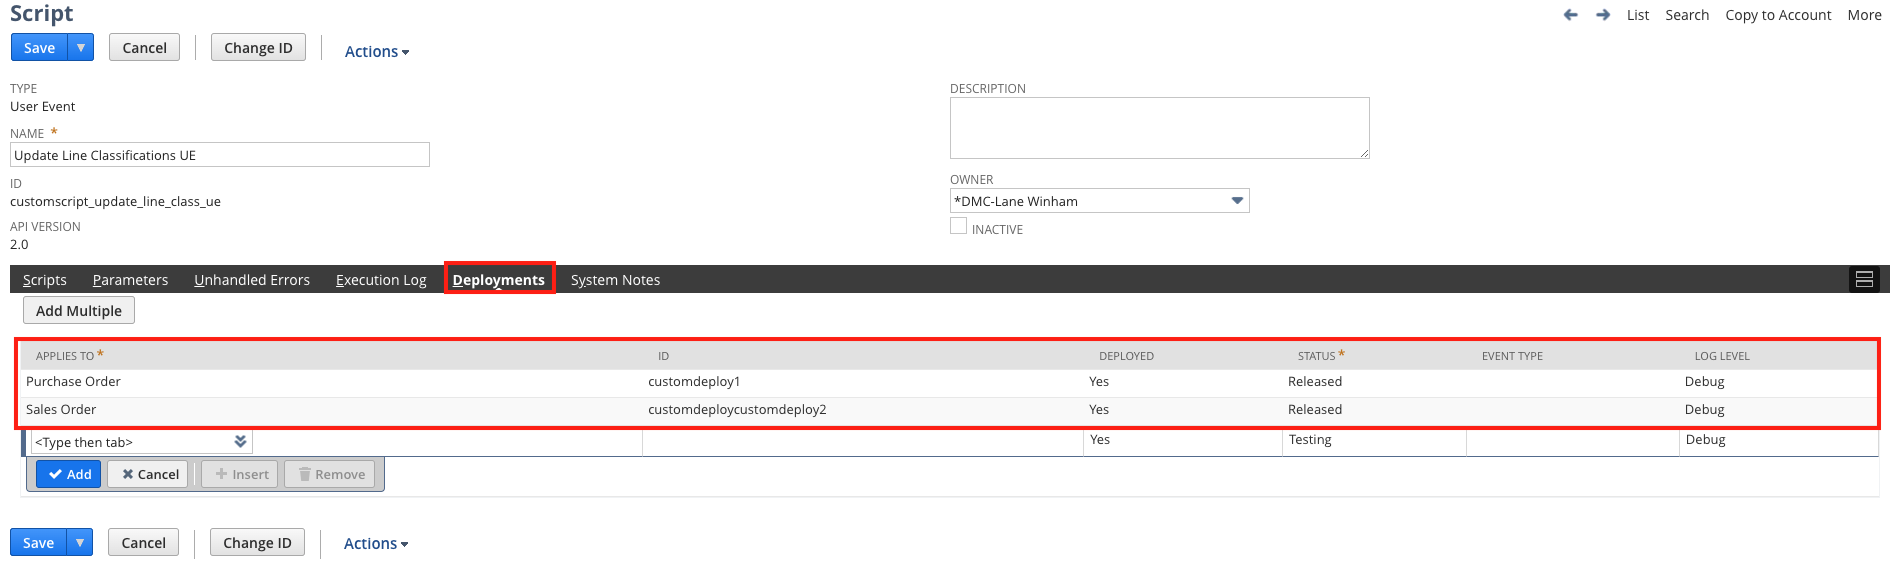Viewport: 1895px width, 573px height.
Task: Click the Add Multiple button
Action: [79, 311]
